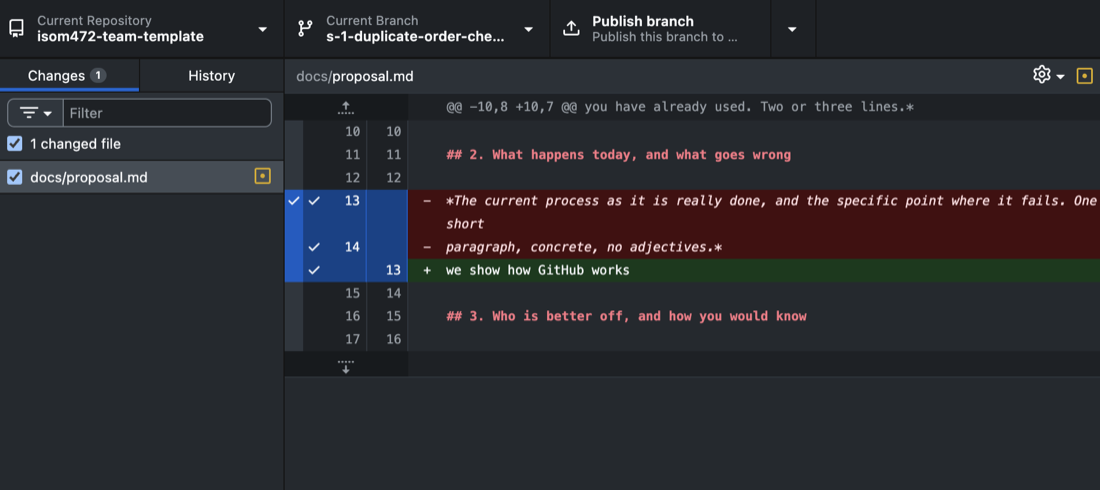The width and height of the screenshot is (1100, 490).
Task: Switch to the History tab
Action: tap(211, 76)
